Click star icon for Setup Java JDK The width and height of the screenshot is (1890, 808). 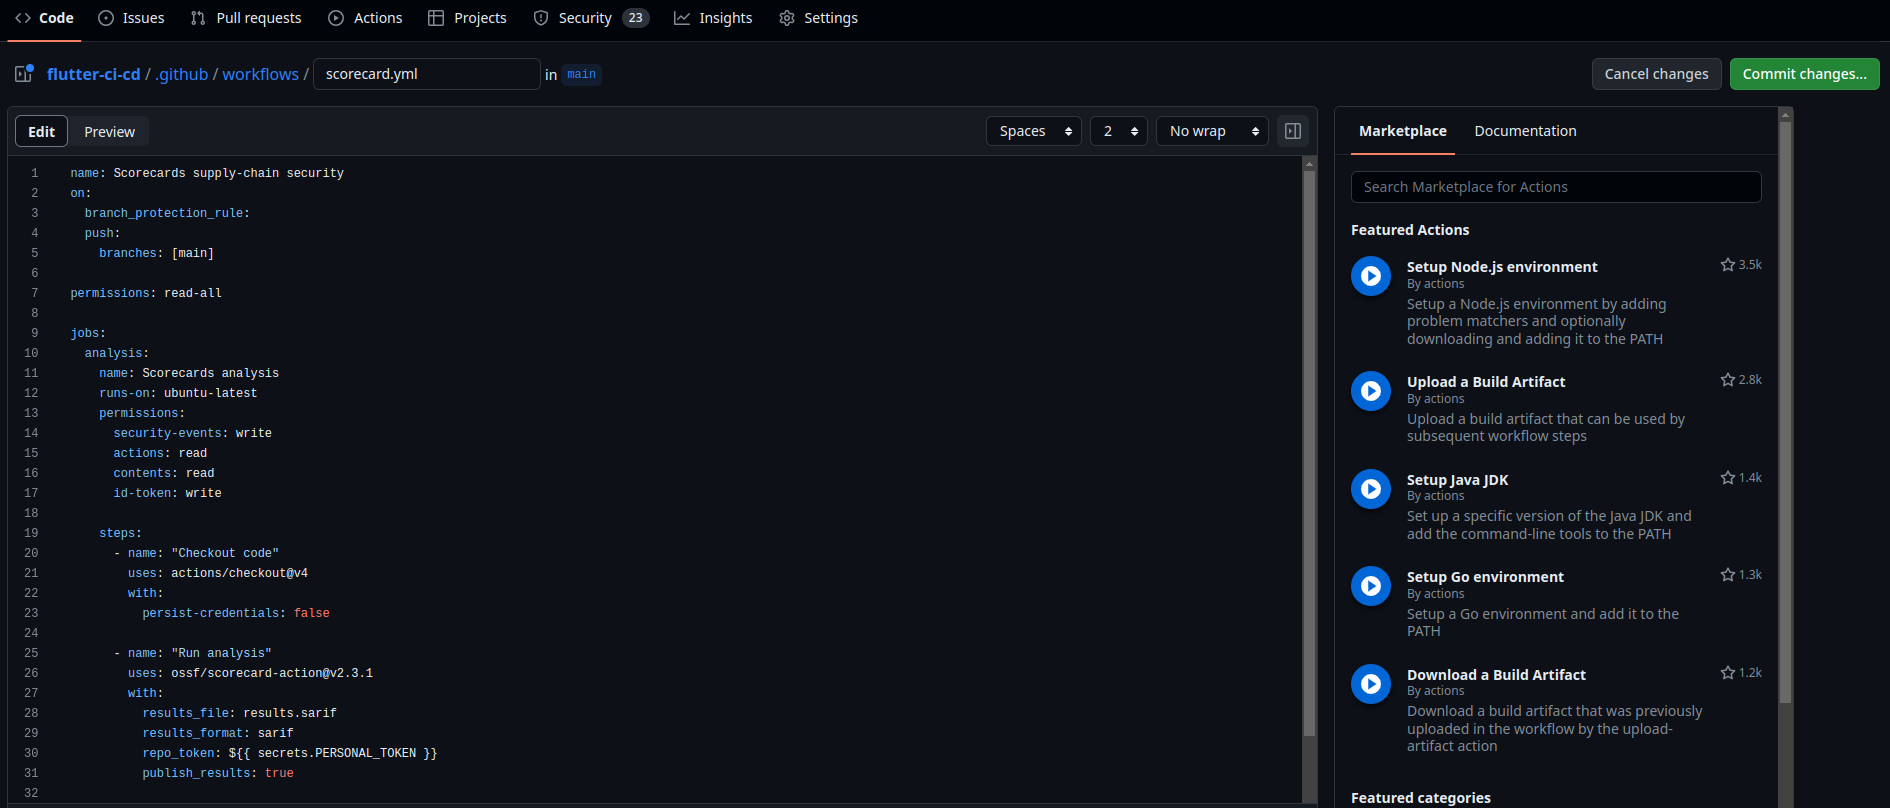(x=1727, y=478)
